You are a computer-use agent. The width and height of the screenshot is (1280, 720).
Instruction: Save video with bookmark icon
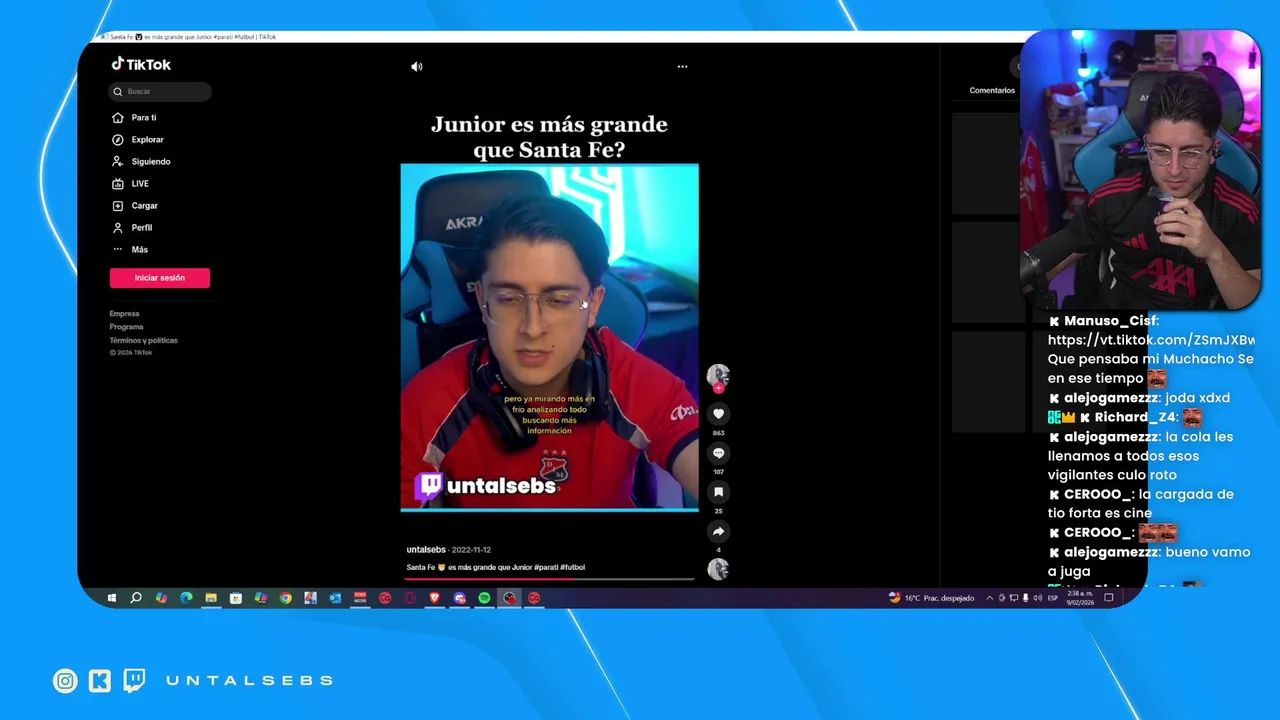point(718,492)
